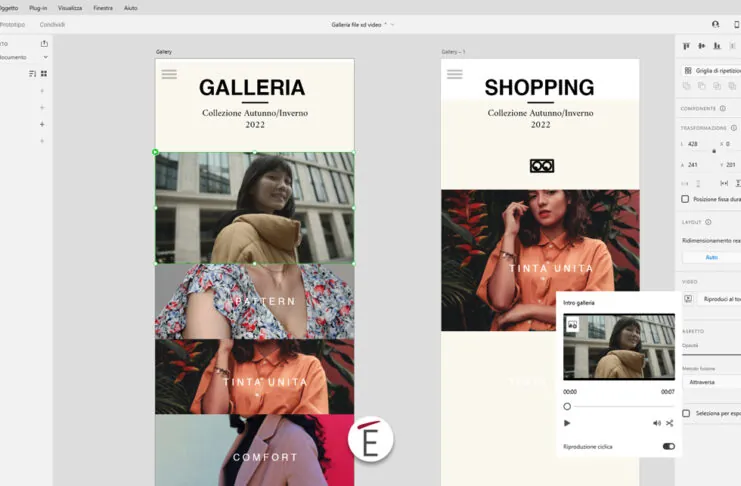Switch to Condividi mode tab
The height and width of the screenshot is (486, 741).
point(52,25)
